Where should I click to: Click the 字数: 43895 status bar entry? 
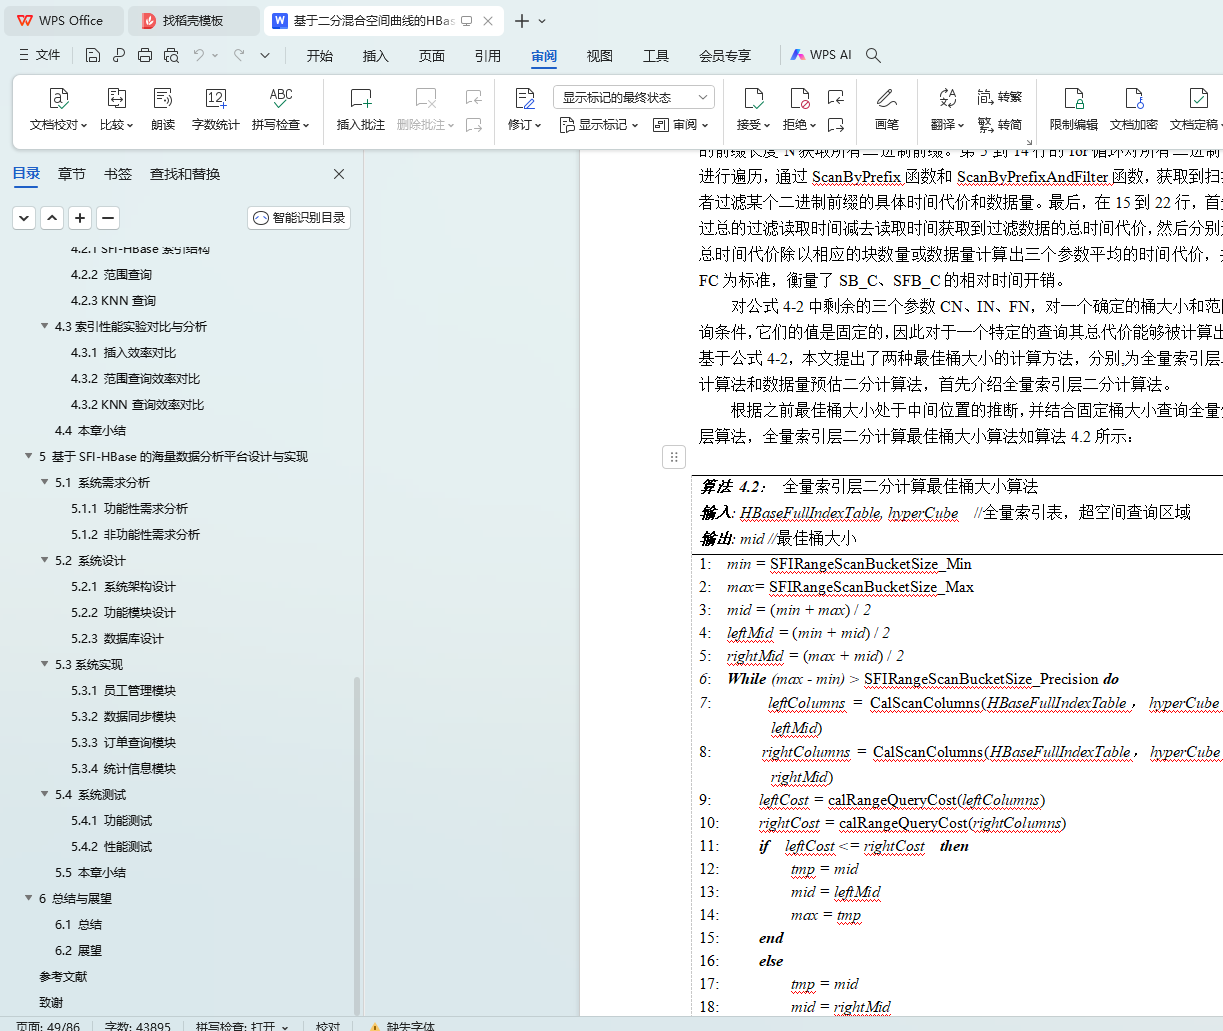pos(137,1026)
